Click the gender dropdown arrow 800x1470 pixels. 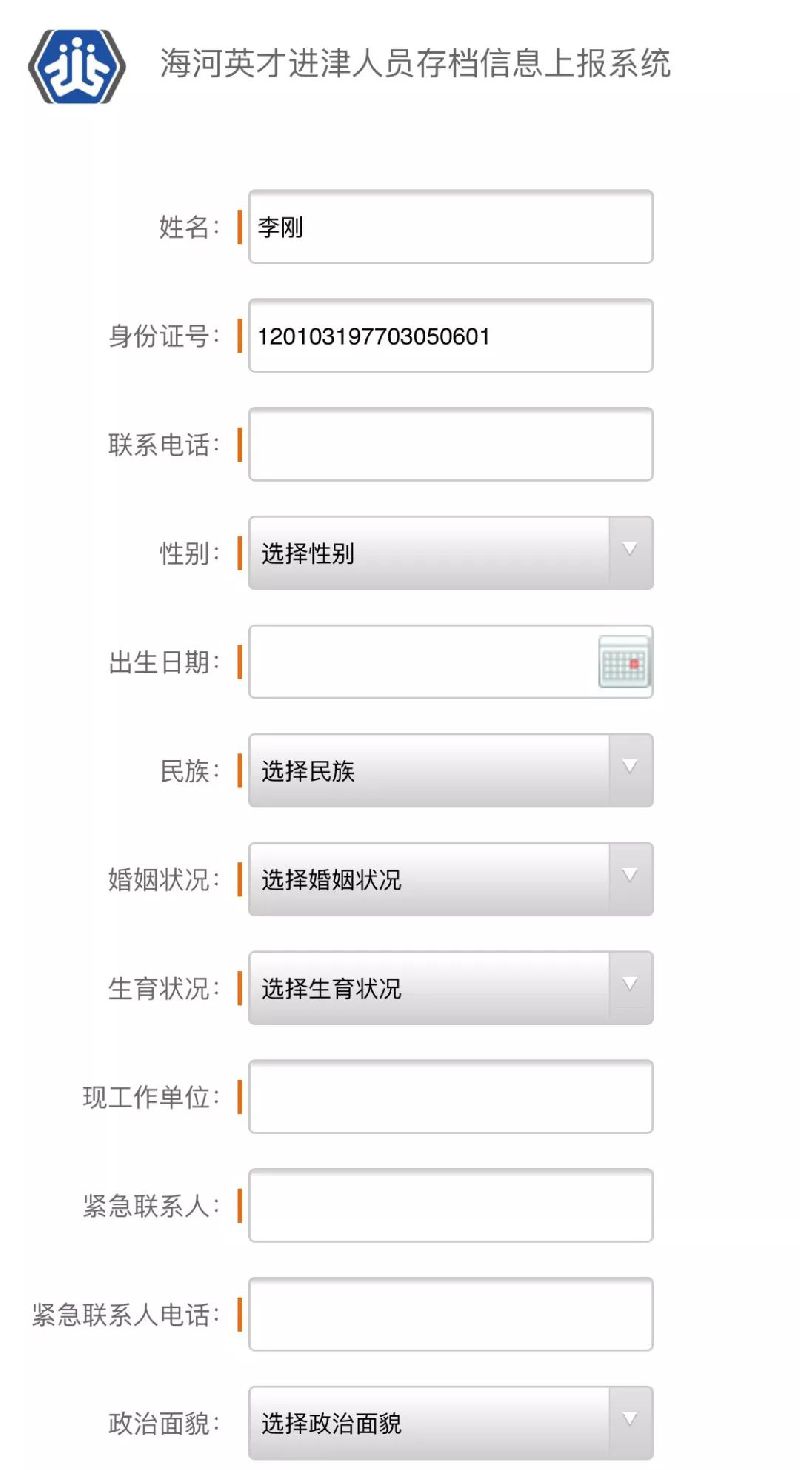tap(629, 549)
